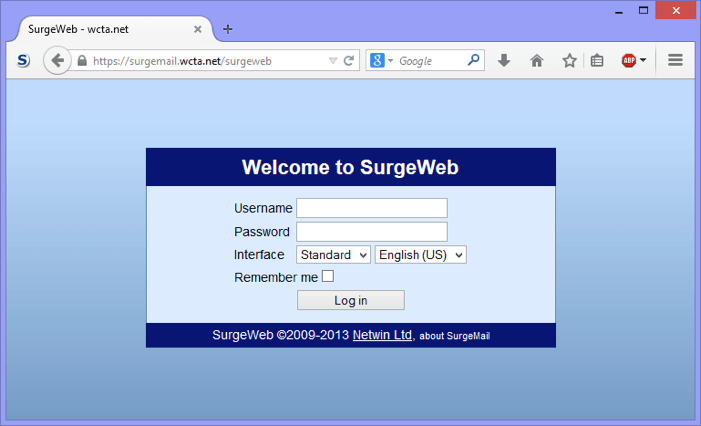The height and width of the screenshot is (426, 701).
Task: Open the Standard interface dropdown
Action: [x=333, y=255]
